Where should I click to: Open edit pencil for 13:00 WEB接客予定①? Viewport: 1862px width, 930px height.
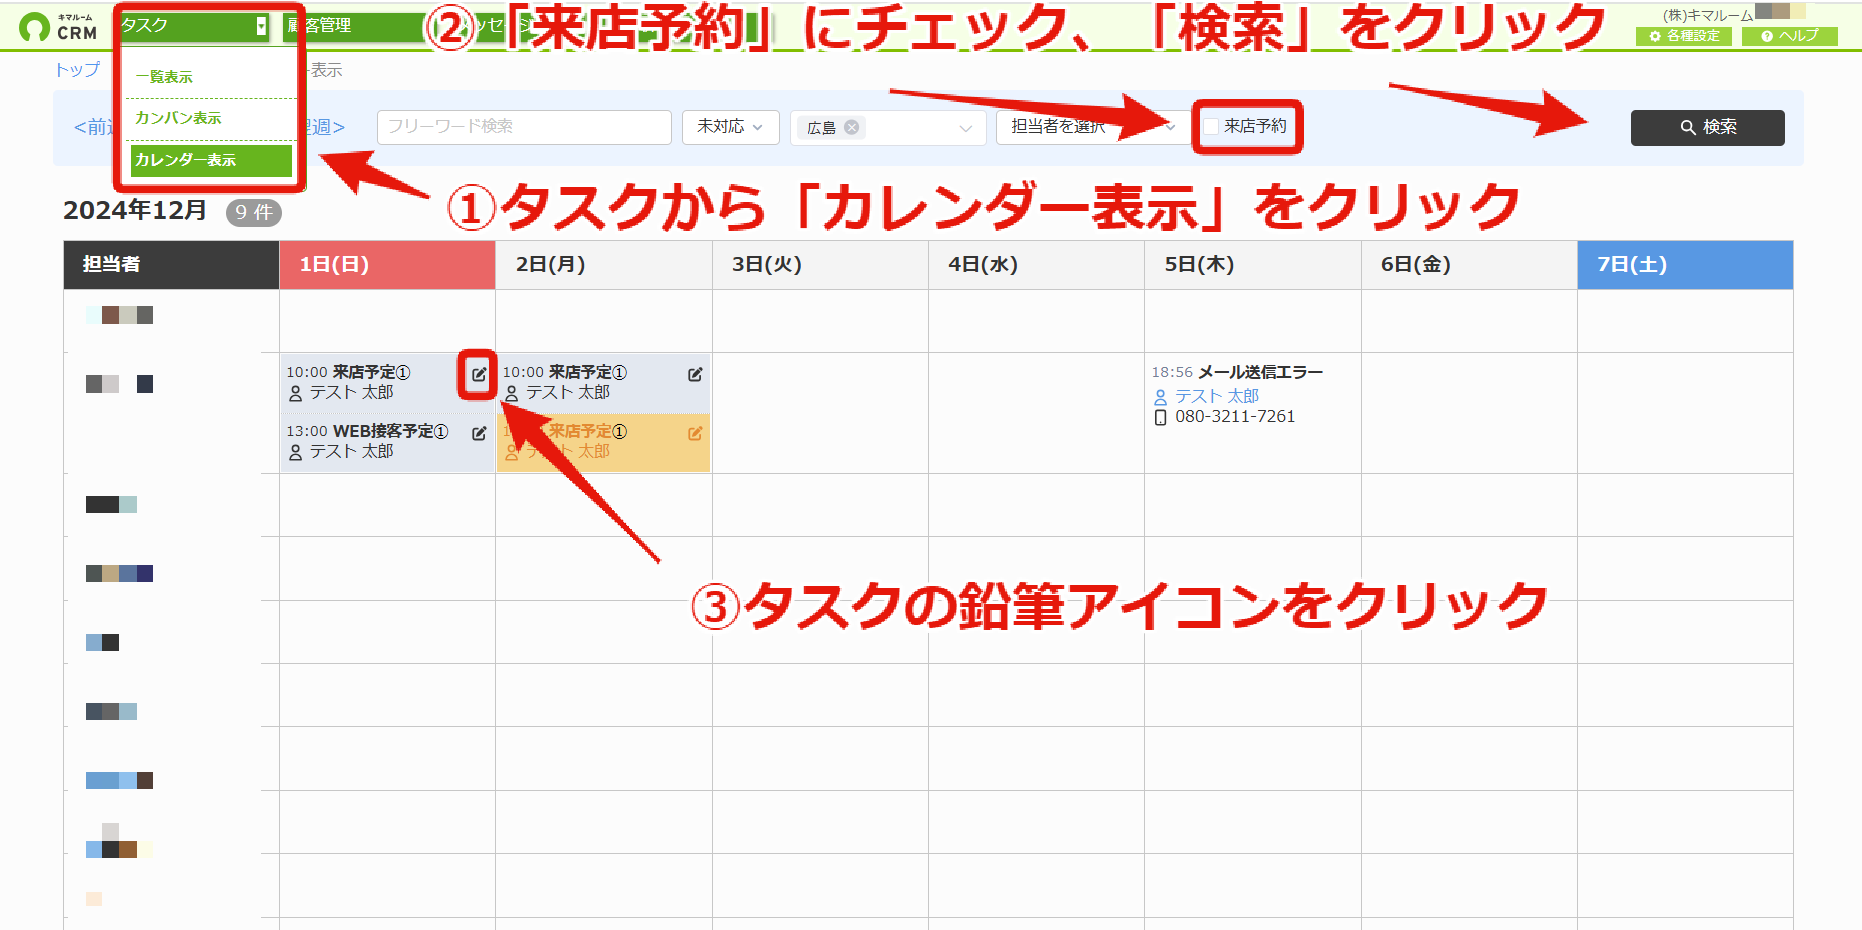coord(479,433)
